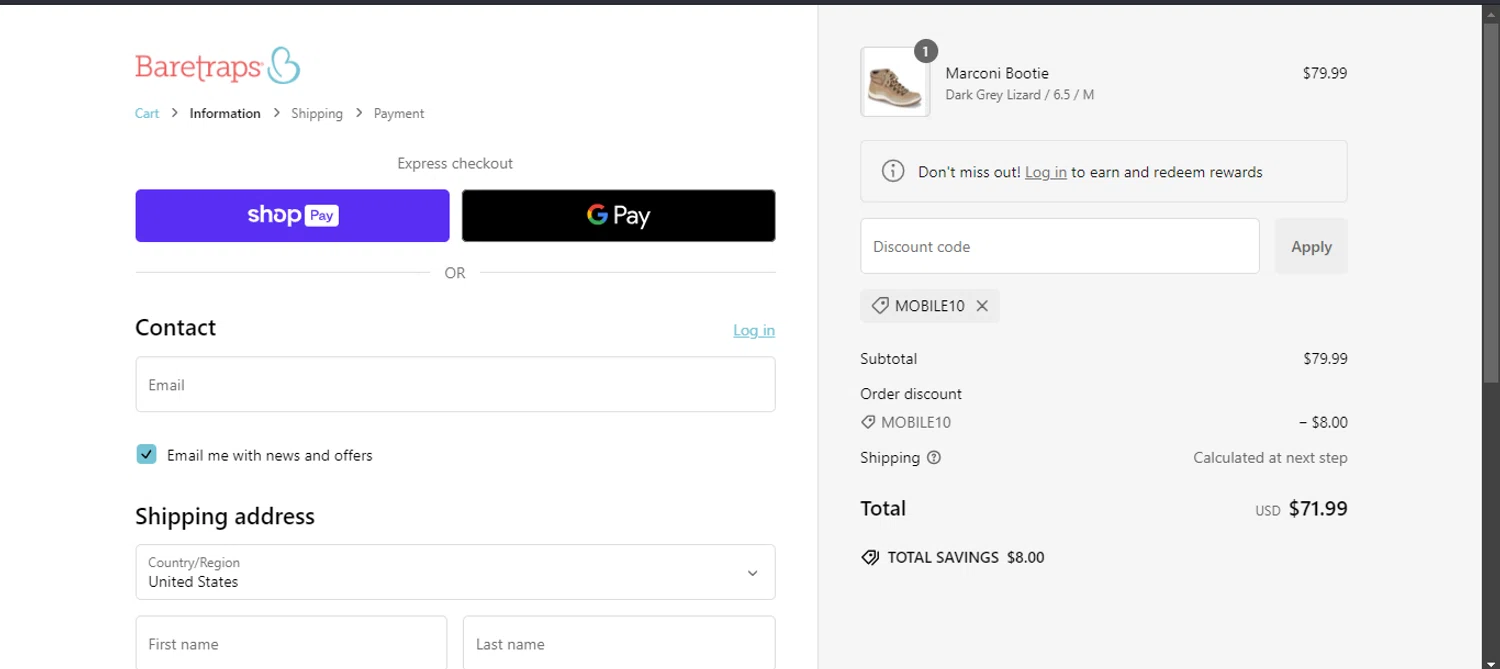The width and height of the screenshot is (1500, 669).
Task: Click the item quantity badge on the thumbnail
Action: tap(926, 51)
